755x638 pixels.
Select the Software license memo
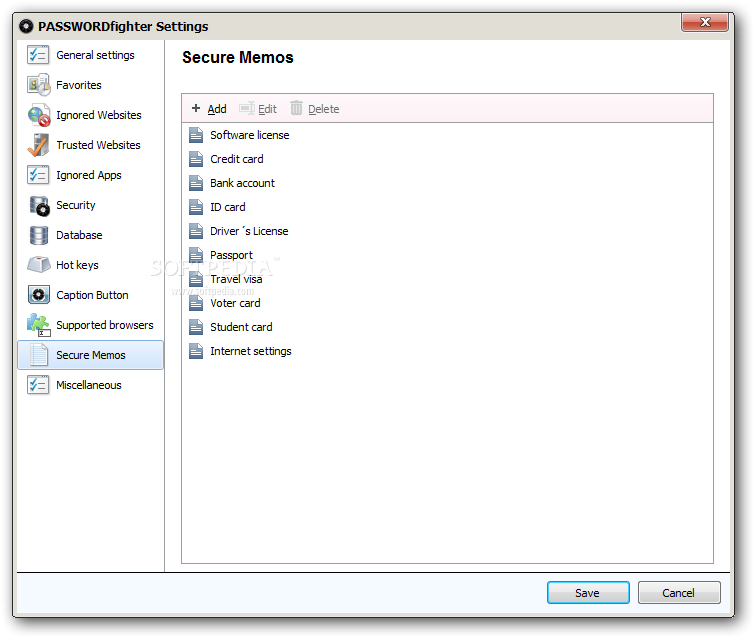[x=249, y=135]
